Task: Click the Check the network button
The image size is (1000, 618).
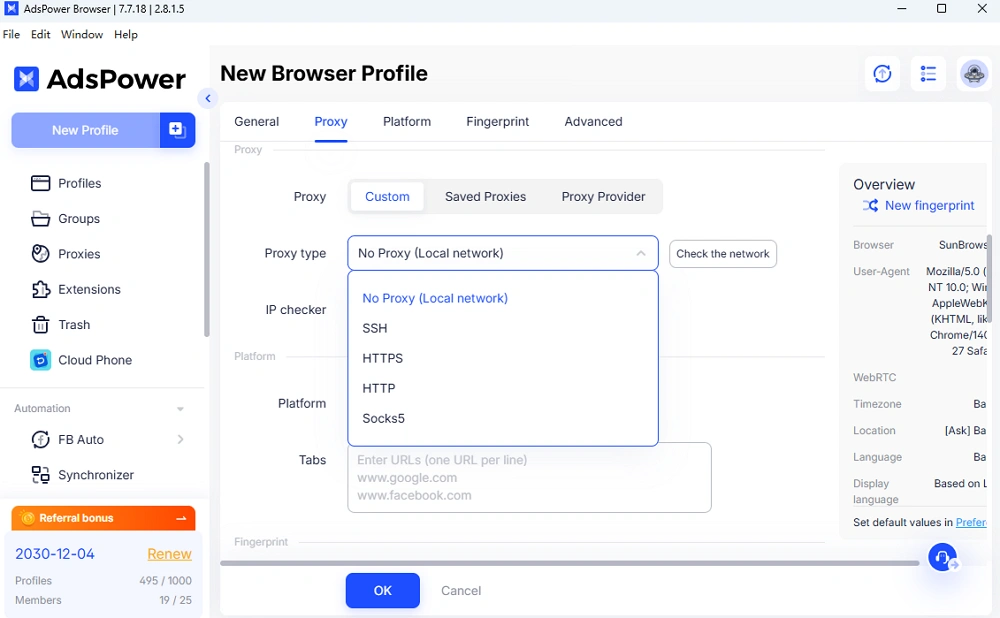Action: coord(722,254)
